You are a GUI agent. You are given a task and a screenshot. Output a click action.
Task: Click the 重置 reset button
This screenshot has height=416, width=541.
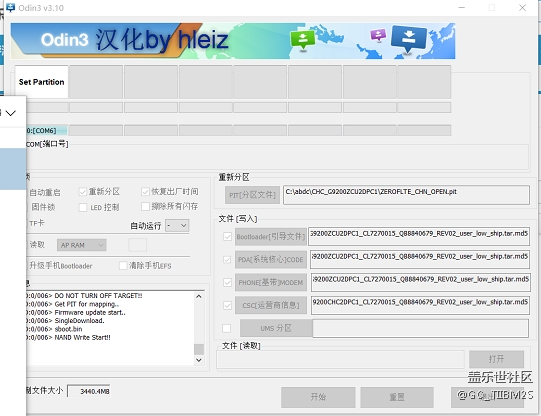tap(397, 397)
